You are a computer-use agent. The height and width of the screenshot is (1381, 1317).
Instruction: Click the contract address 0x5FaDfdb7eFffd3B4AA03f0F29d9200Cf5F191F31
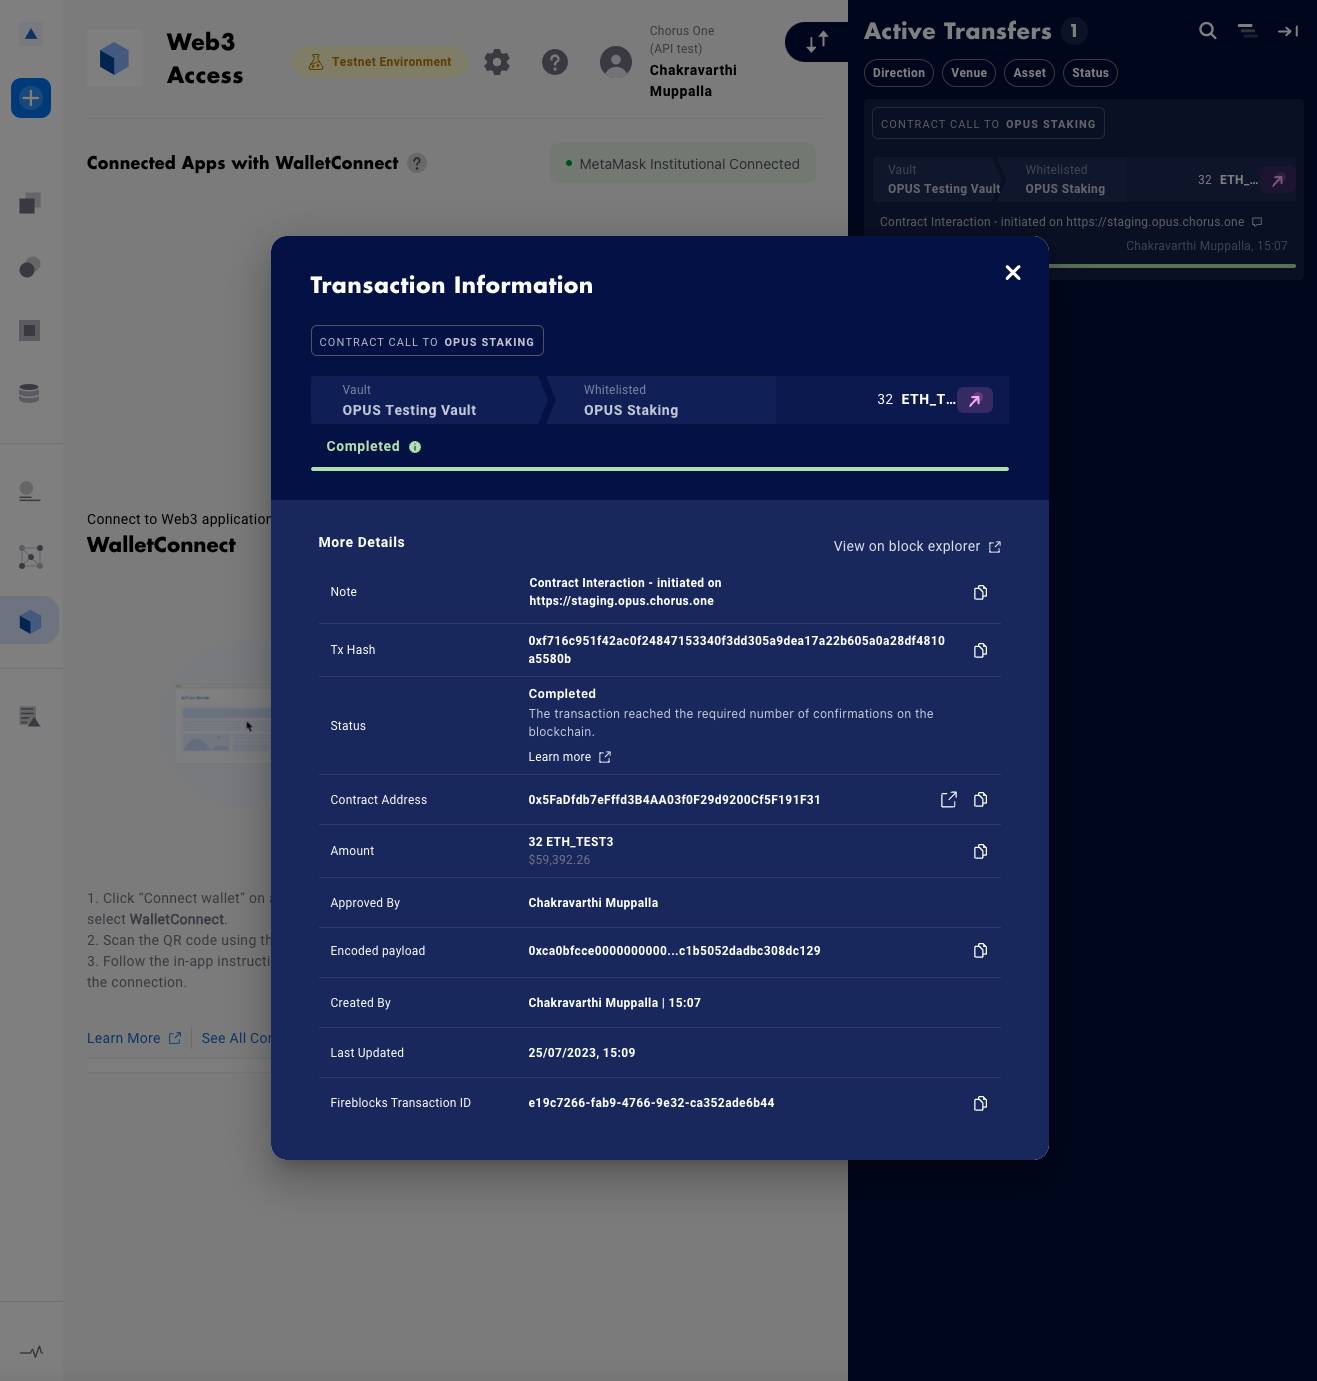click(x=674, y=800)
